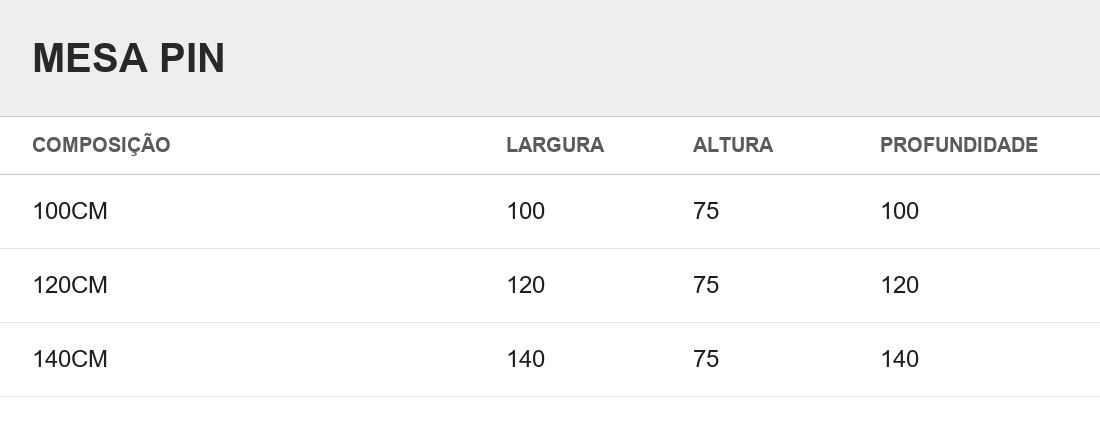
Task: Click altura value 75 in 120CM row
Action: coord(706,286)
